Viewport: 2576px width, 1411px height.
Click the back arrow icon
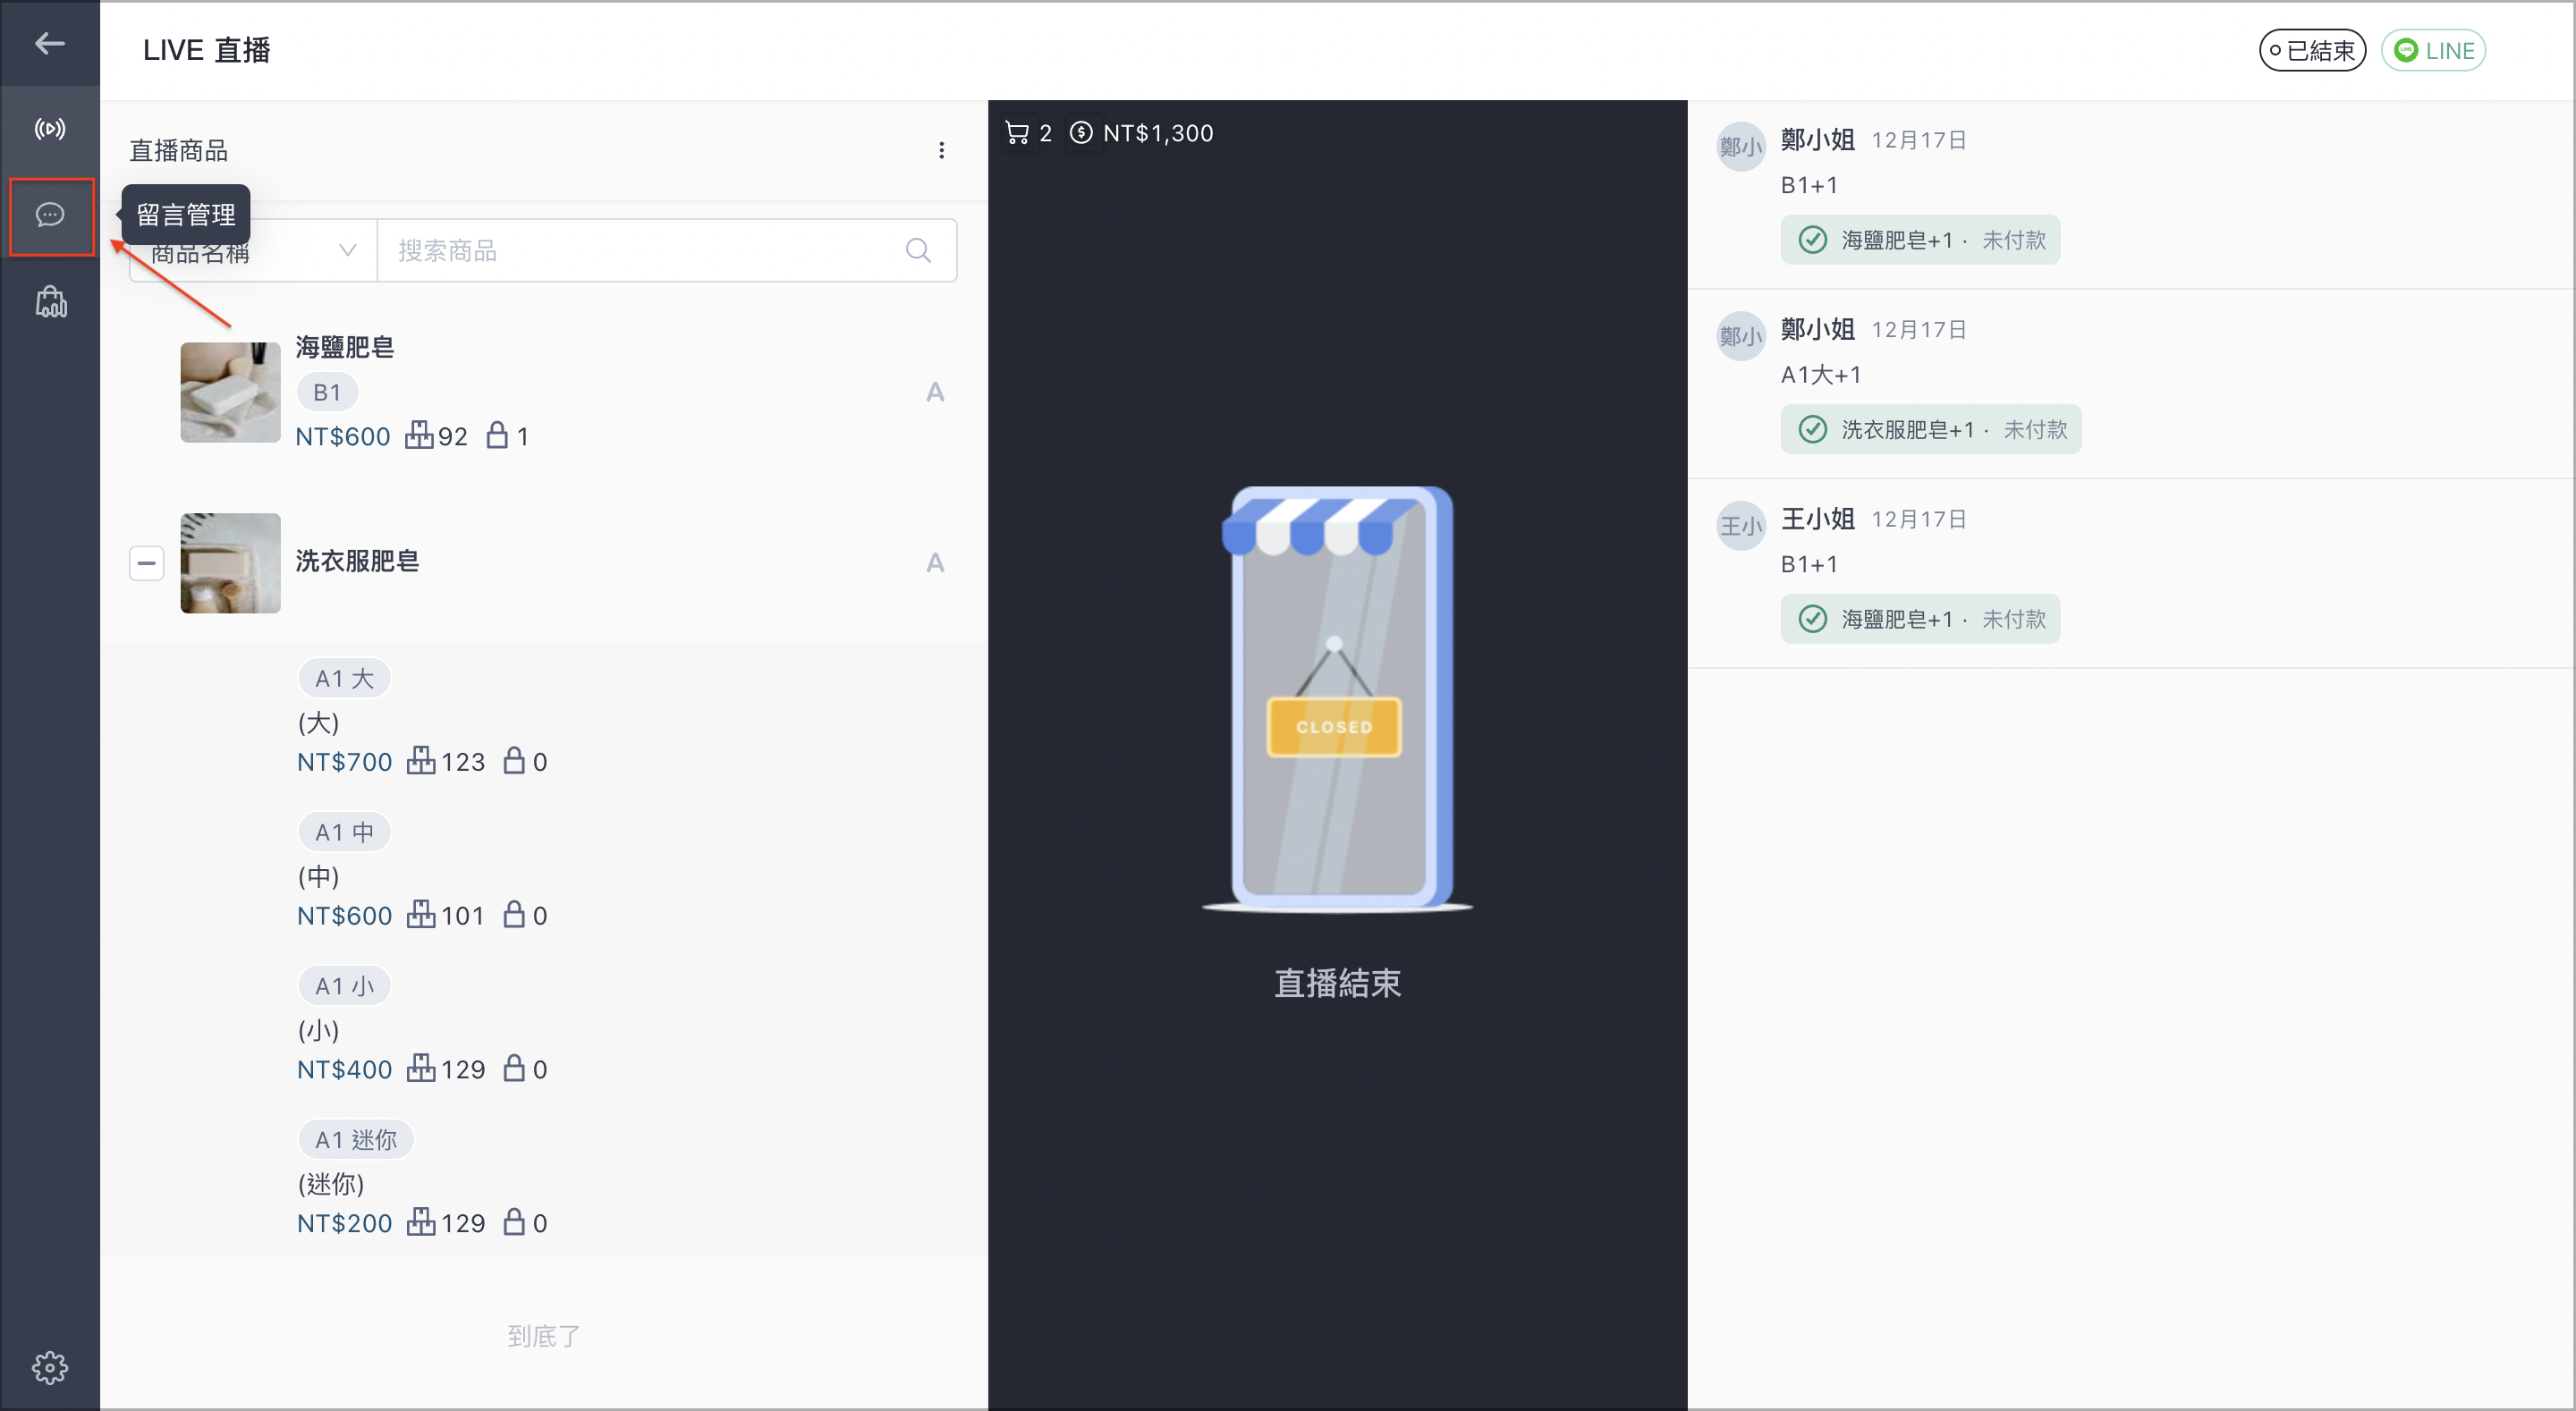(x=49, y=43)
